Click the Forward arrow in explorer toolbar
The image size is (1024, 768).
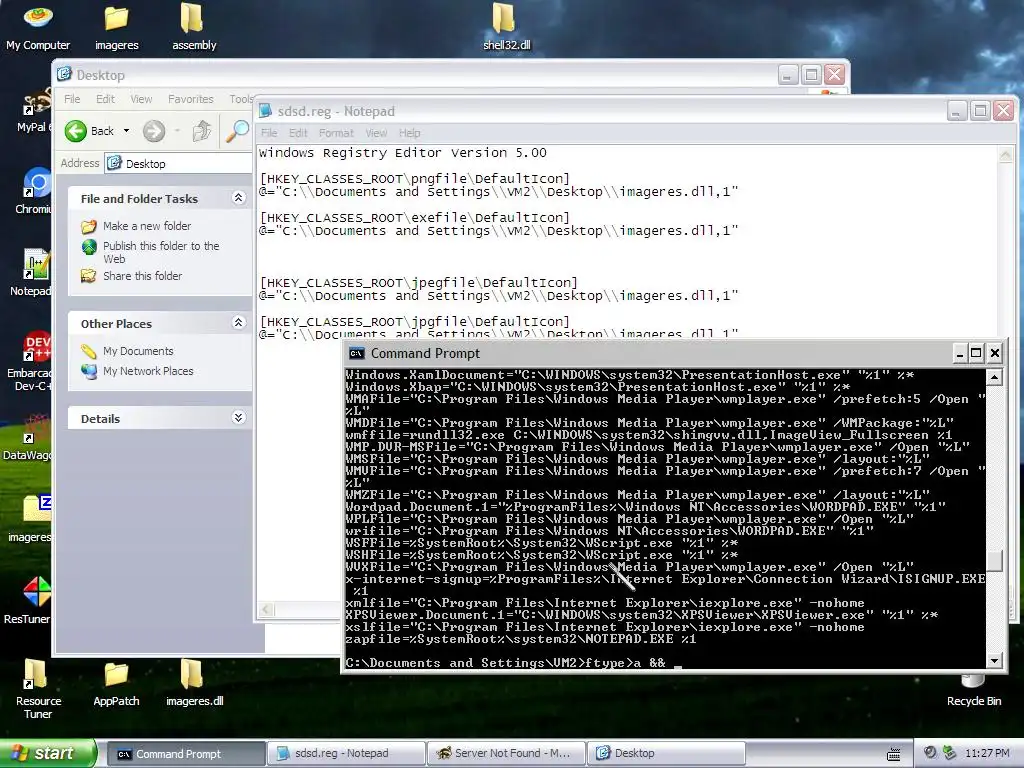pos(154,131)
